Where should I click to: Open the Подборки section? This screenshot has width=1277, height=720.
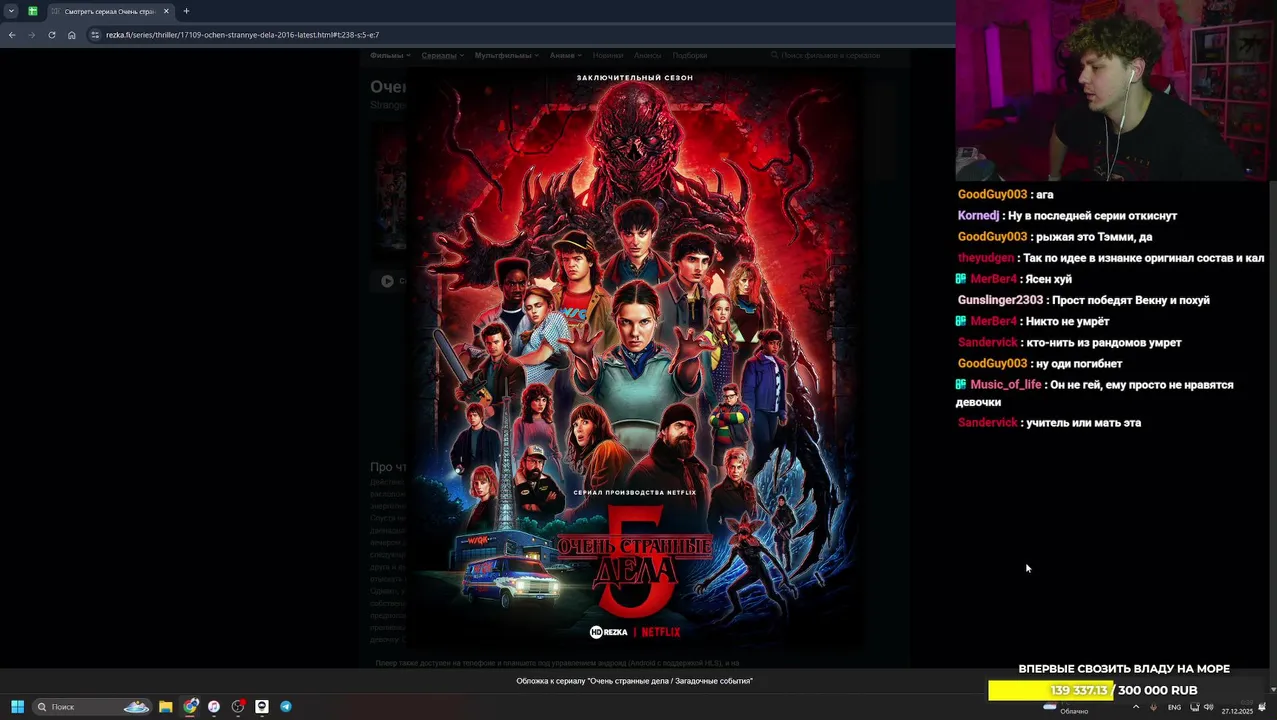point(690,56)
